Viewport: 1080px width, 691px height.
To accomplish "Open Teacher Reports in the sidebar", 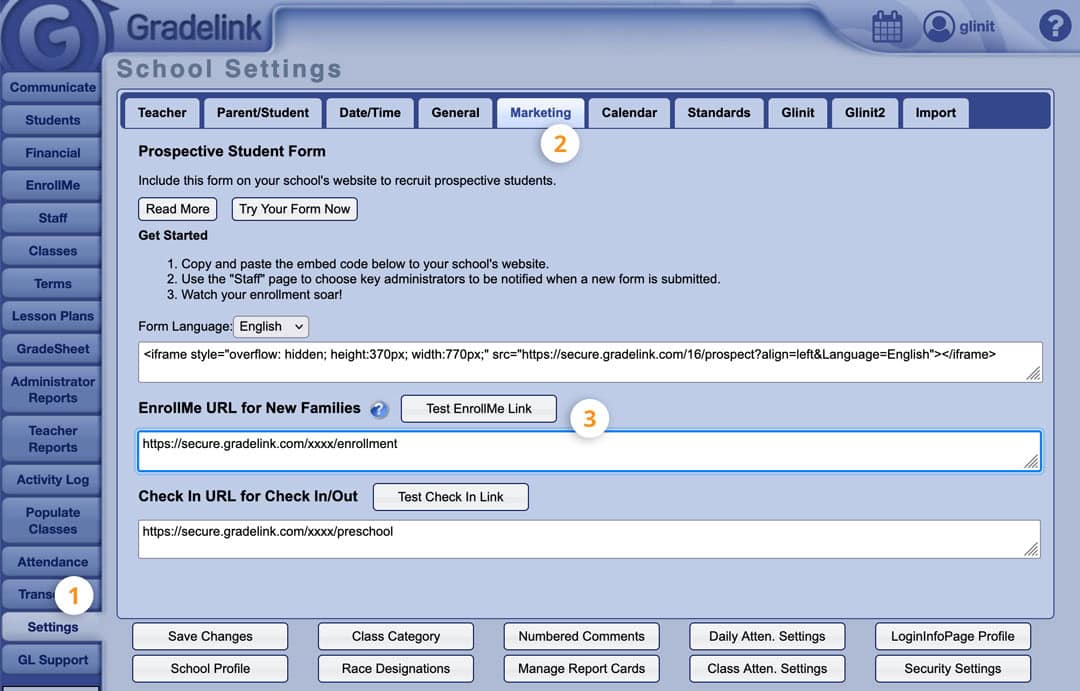I will 52,439.
